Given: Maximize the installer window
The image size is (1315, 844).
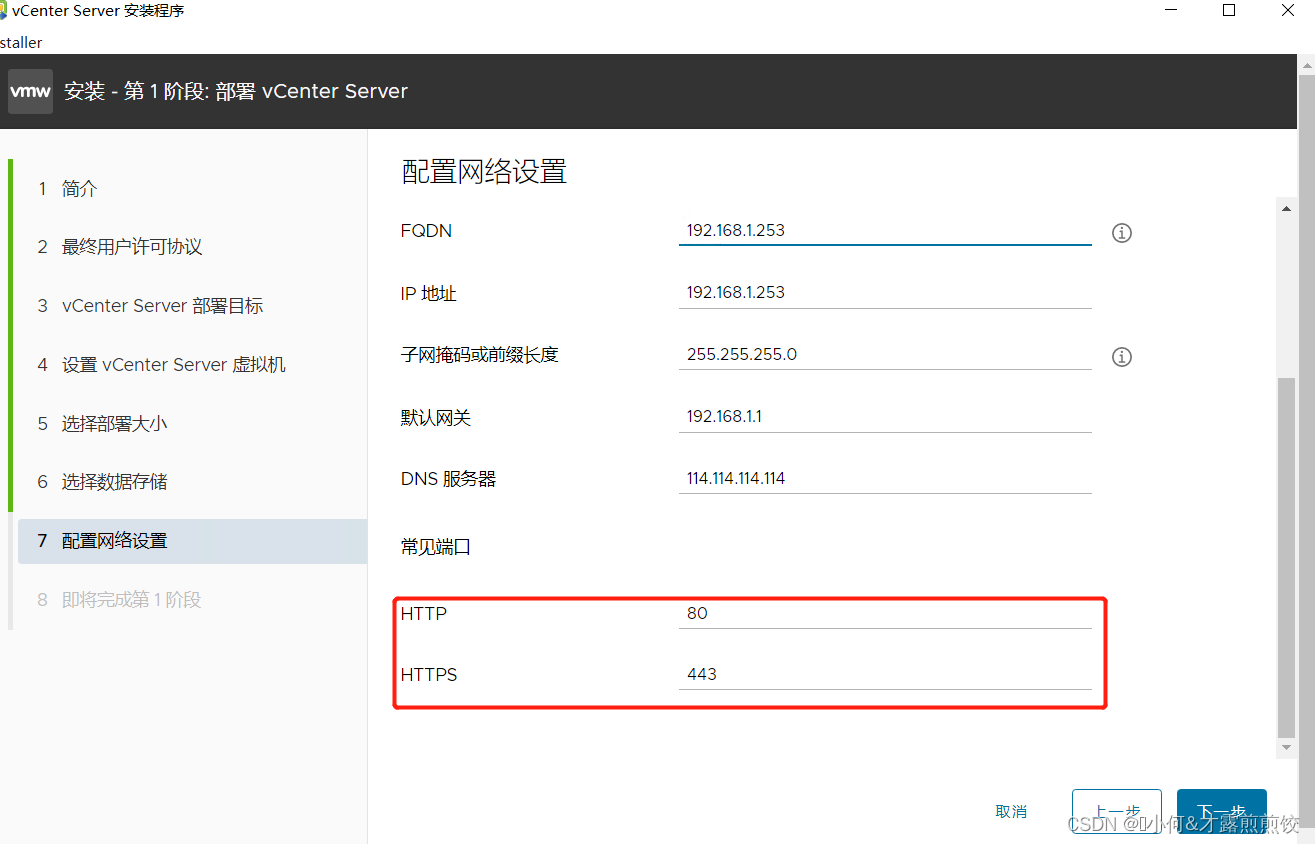Looking at the screenshot, I should 1230,11.
